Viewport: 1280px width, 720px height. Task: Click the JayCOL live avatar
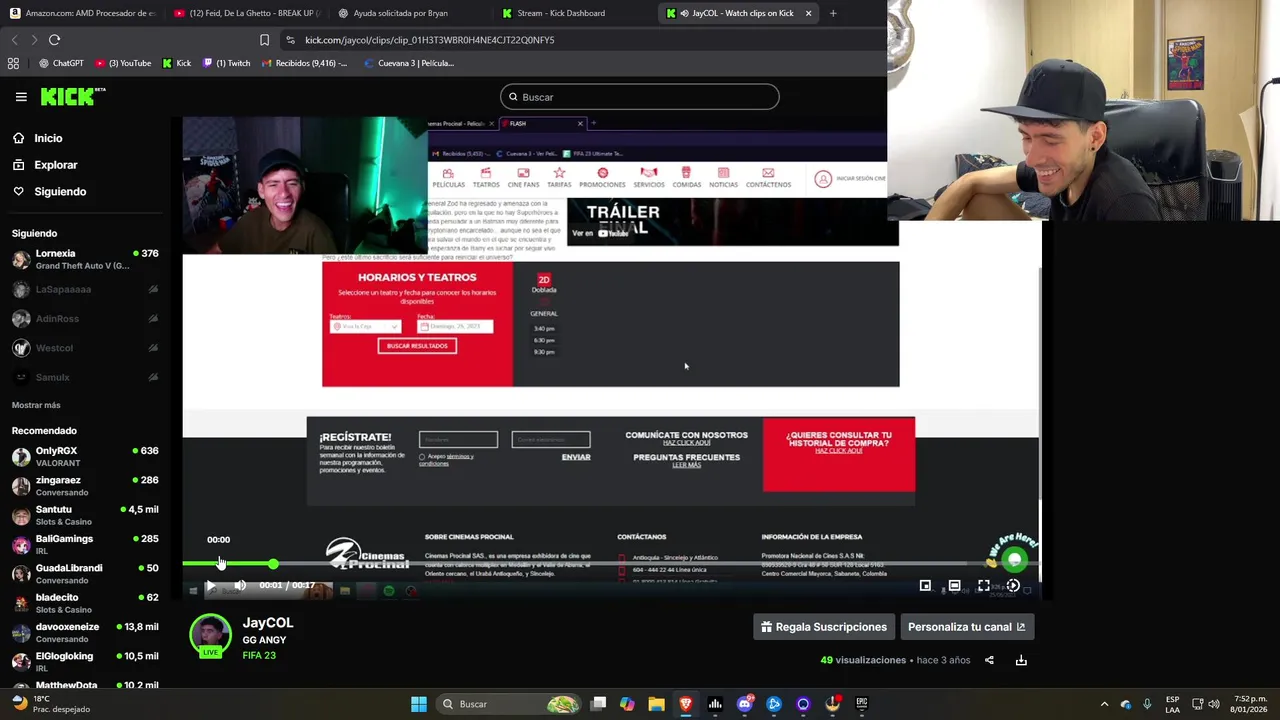(210, 636)
